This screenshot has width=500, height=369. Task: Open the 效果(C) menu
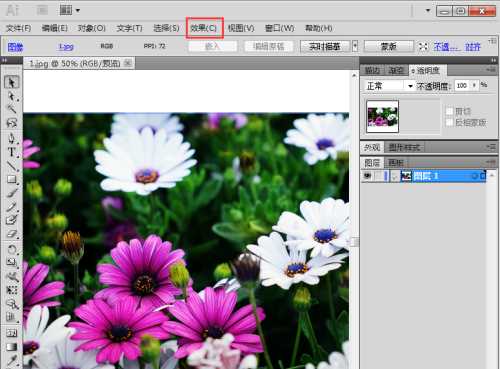(x=204, y=28)
